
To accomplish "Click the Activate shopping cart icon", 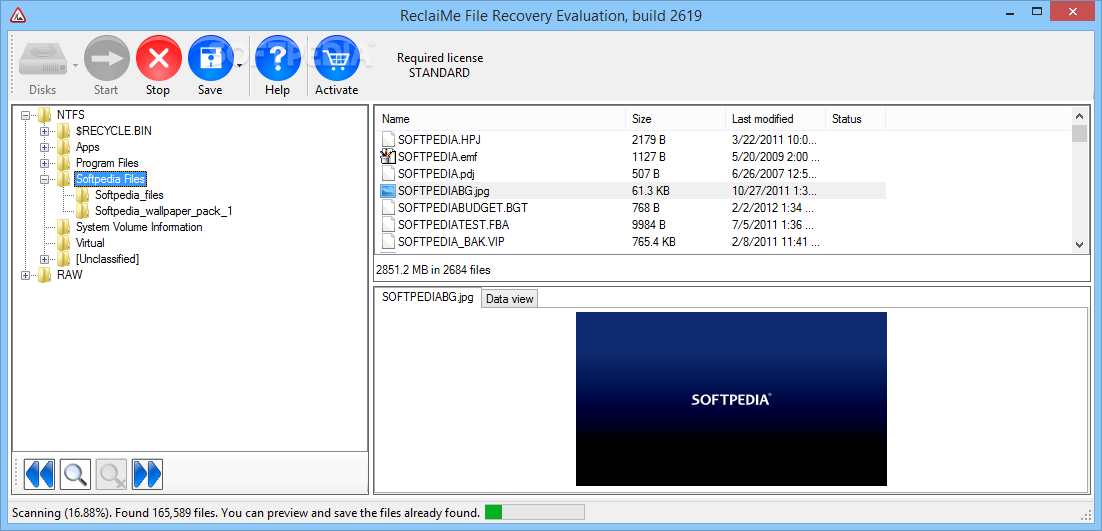I will tap(337, 59).
